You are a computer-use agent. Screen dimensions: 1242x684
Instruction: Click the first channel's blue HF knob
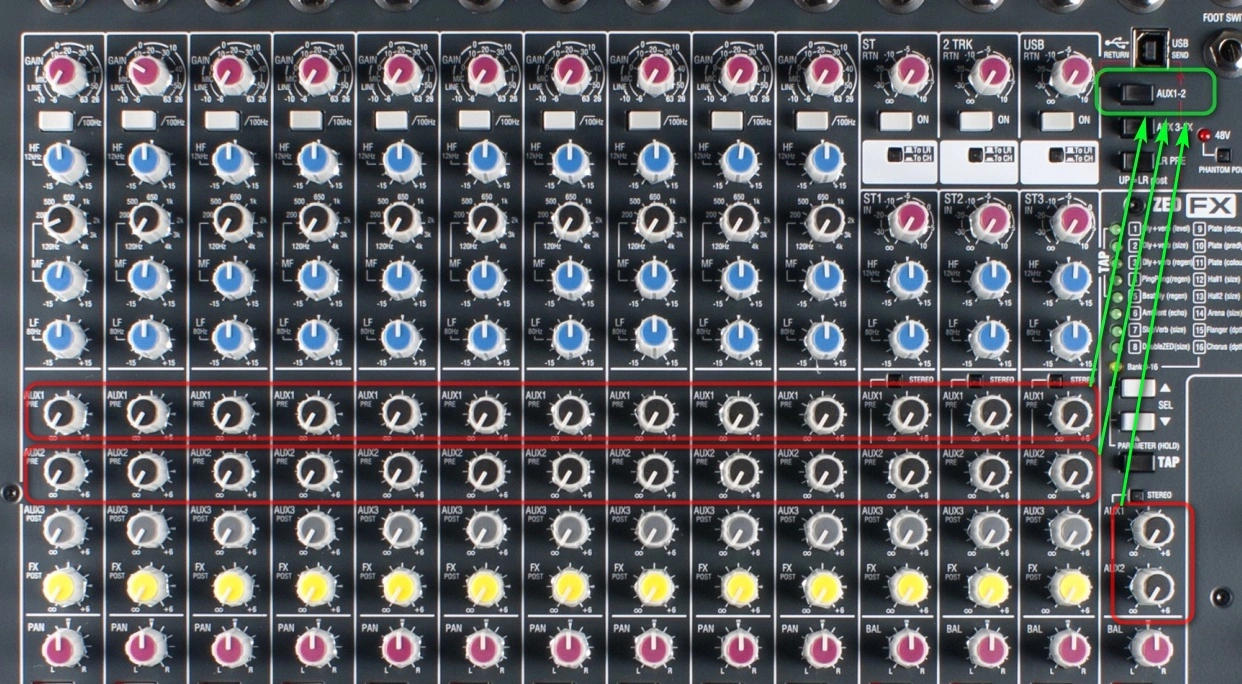[64, 162]
